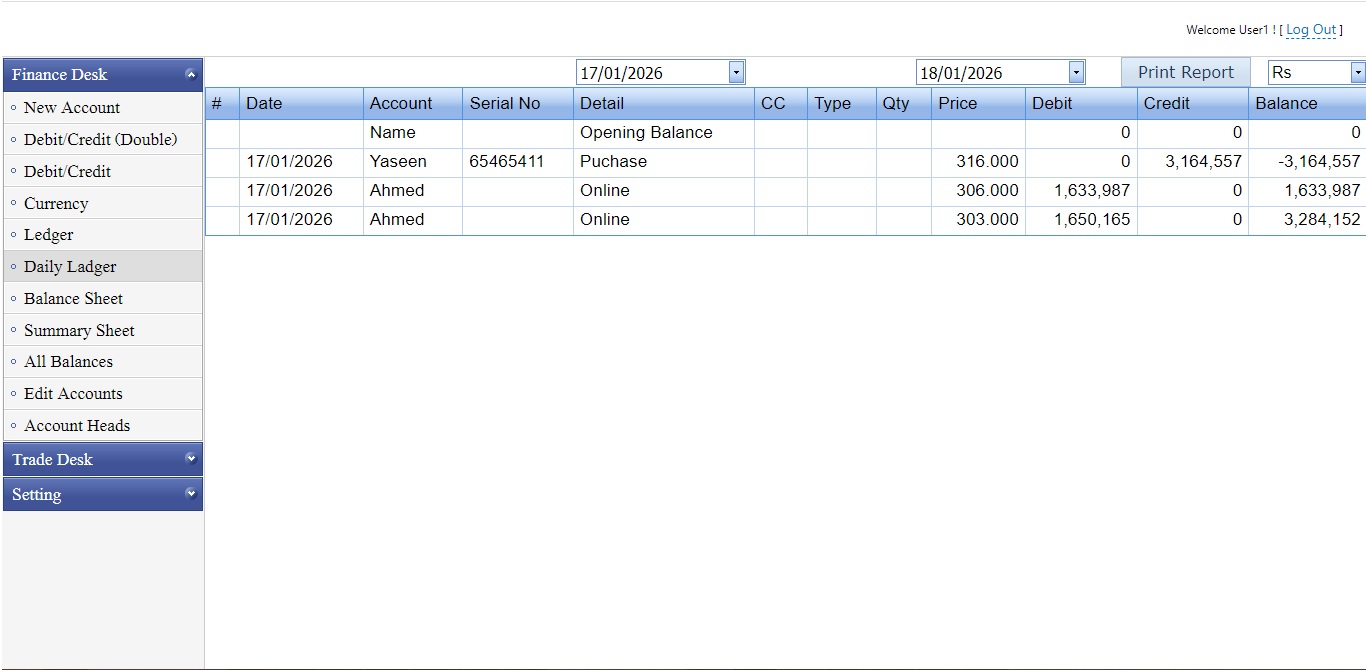Viewport: 1366px width, 670px height.
Task: Open Summary Sheet from sidebar
Action: click(x=79, y=330)
